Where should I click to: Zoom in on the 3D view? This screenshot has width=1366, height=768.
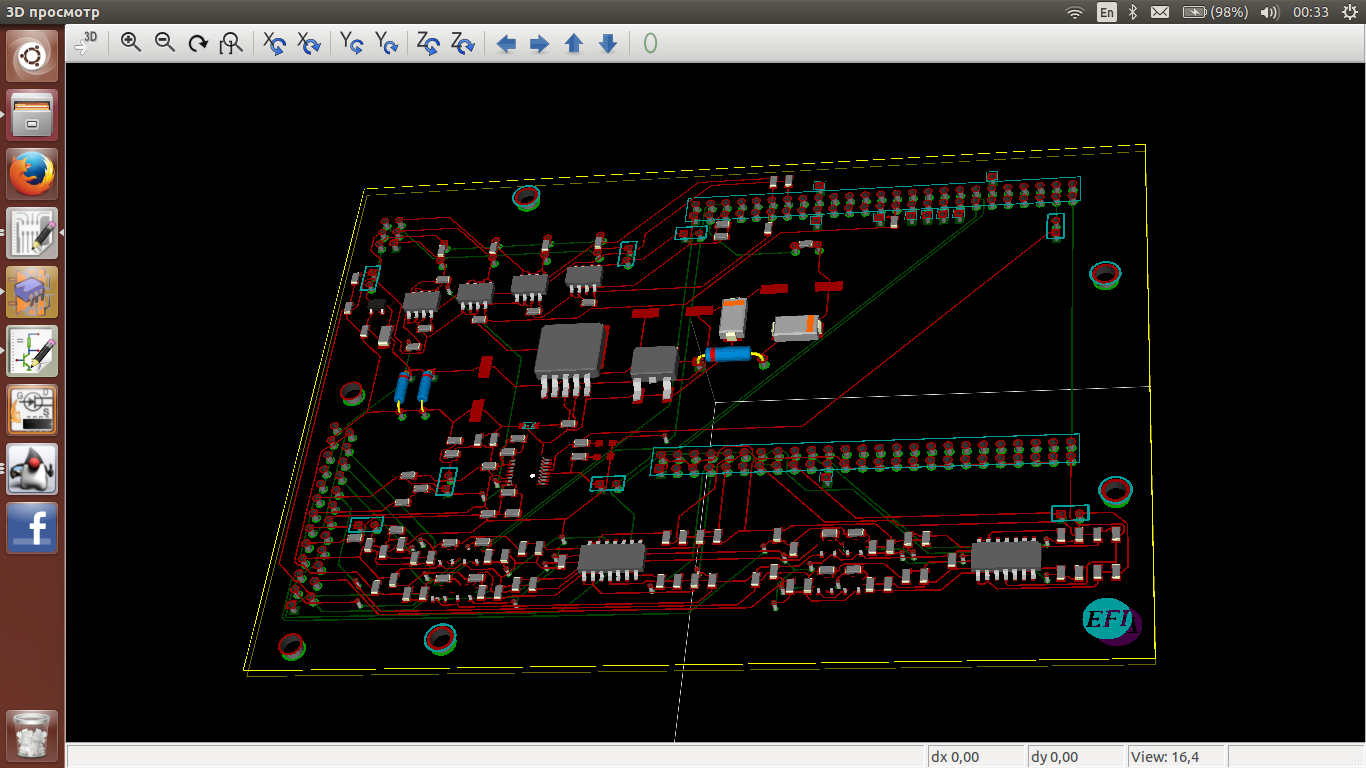[130, 42]
